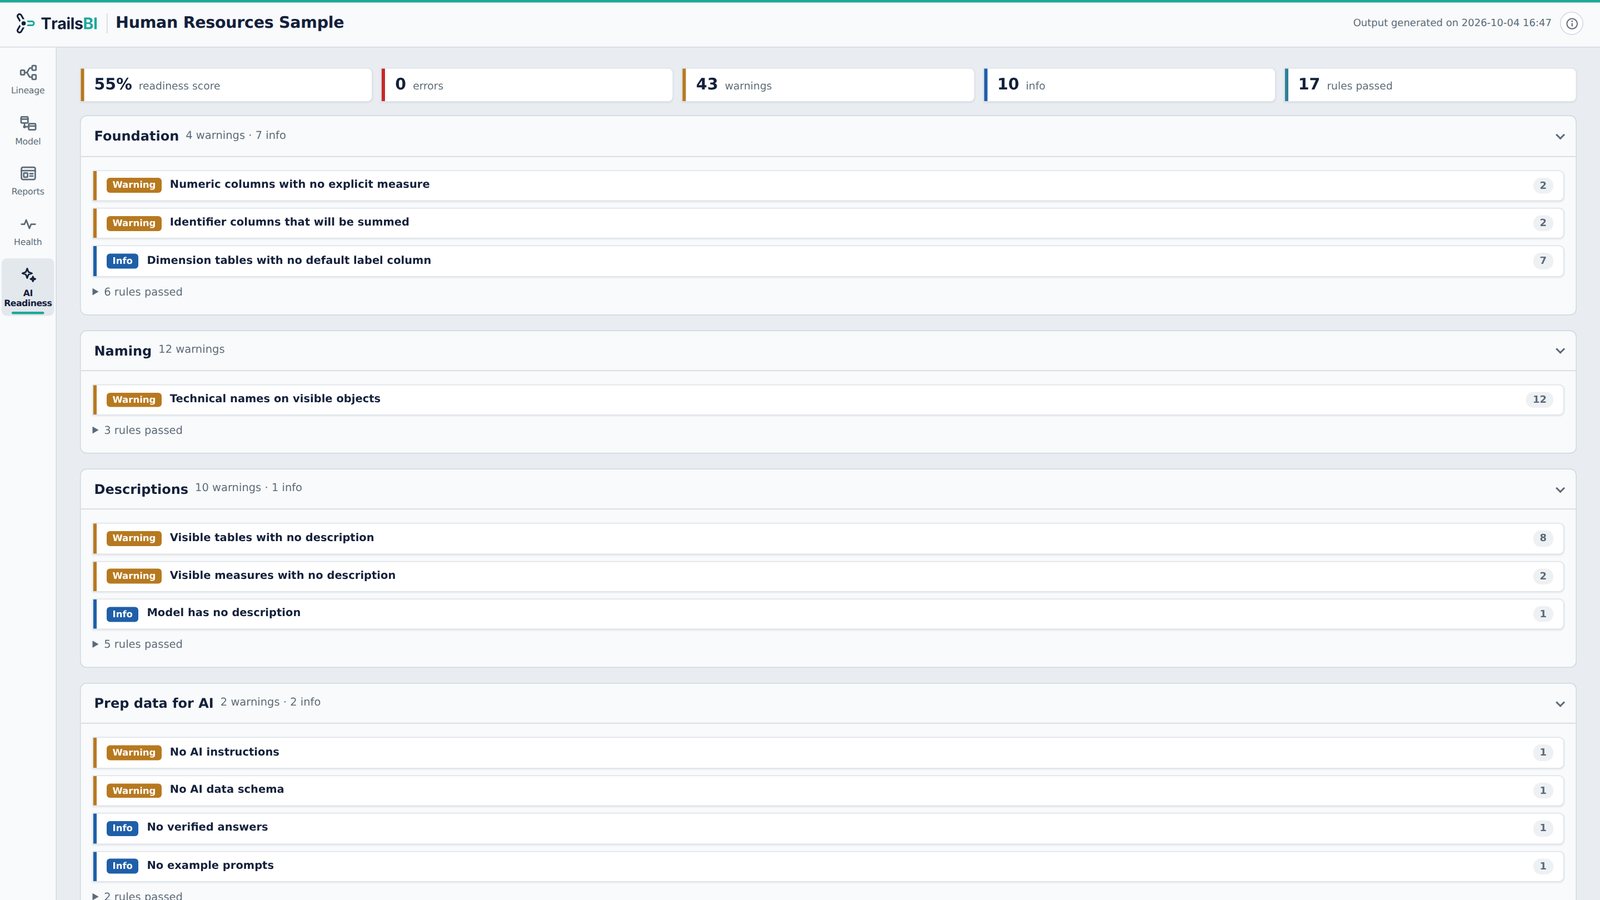Click the Human Resources Sample title
Image resolution: width=1600 pixels, height=900 pixels.
click(x=230, y=22)
